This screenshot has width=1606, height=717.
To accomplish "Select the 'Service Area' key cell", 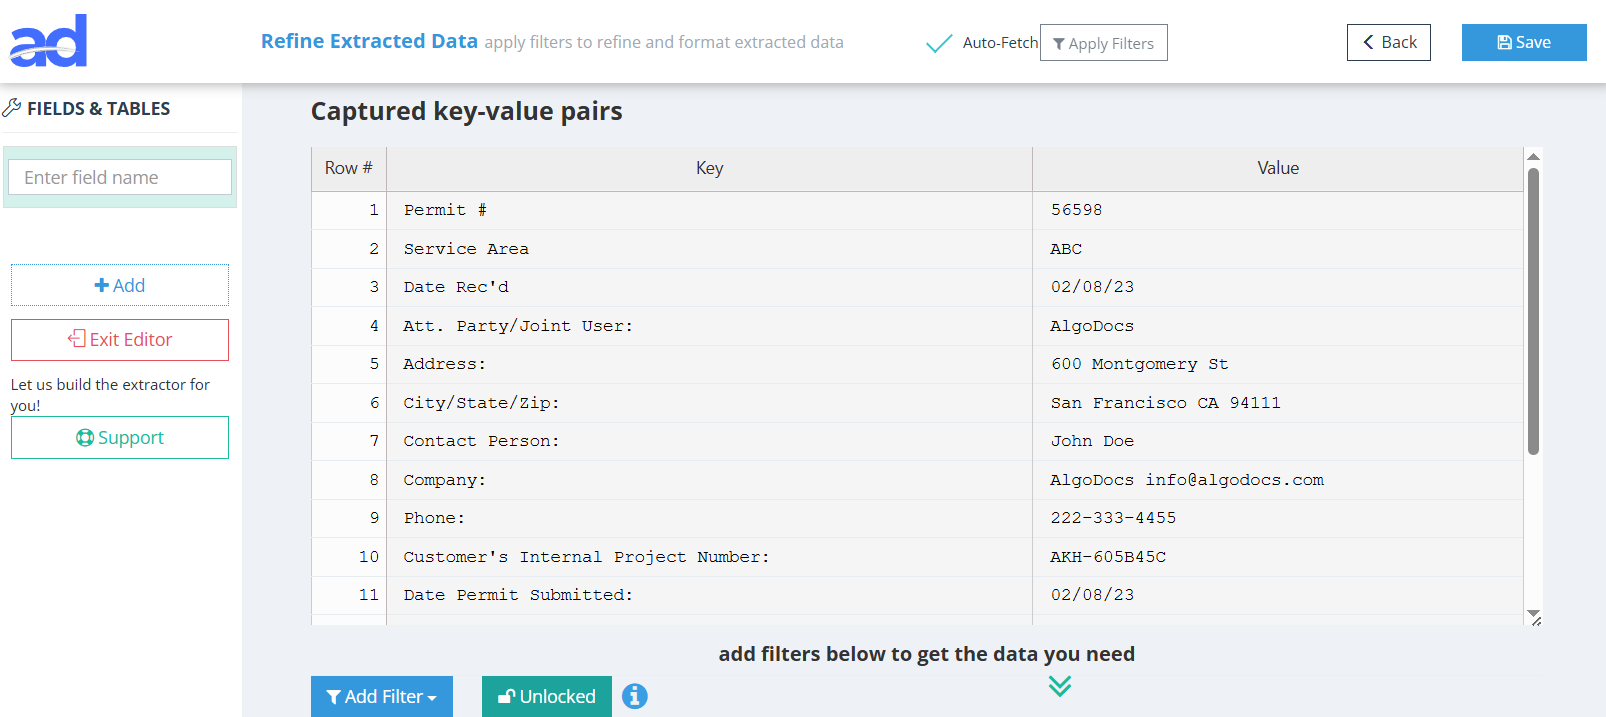I will [709, 249].
